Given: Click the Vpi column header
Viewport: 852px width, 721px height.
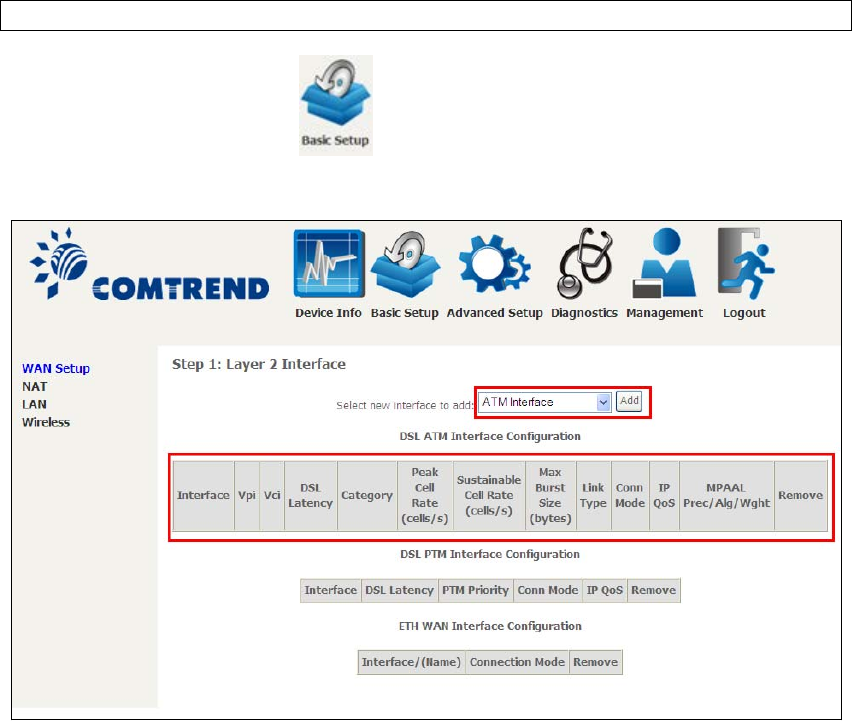Looking at the screenshot, I should pos(247,496).
